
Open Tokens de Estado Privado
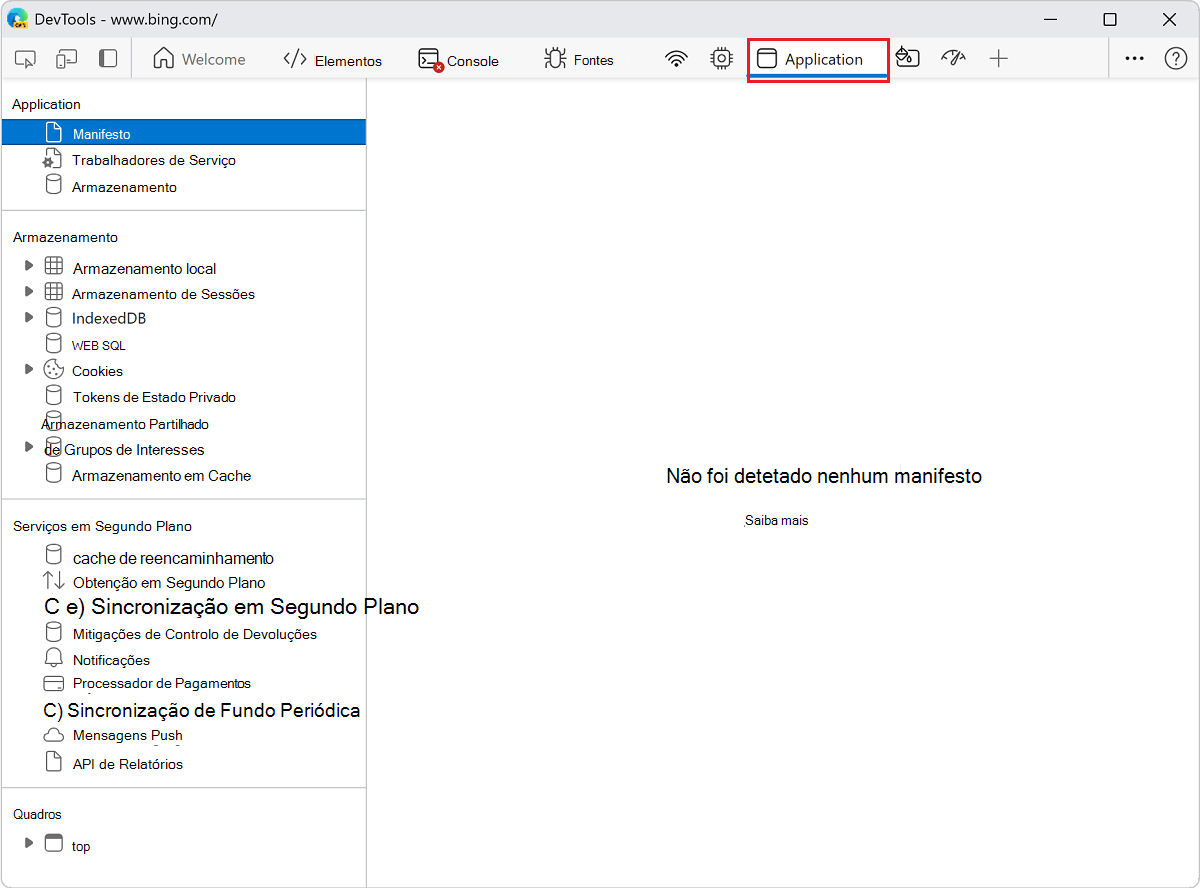click(154, 397)
